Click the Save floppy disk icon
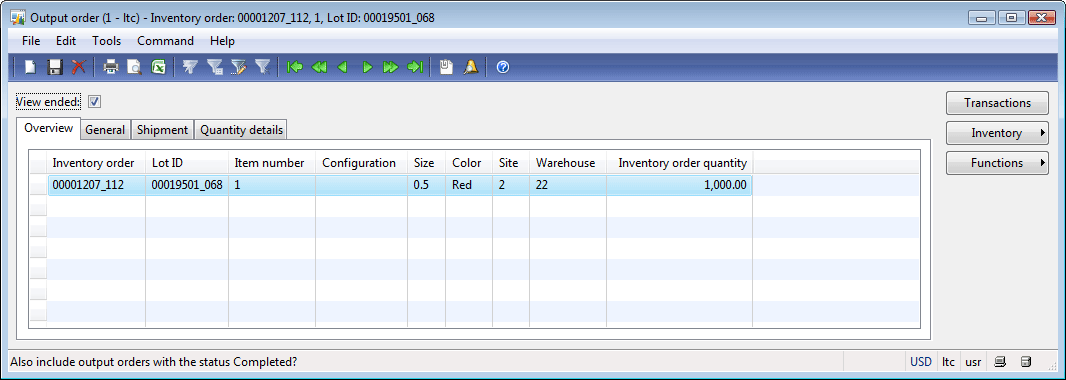This screenshot has width=1066, height=380. click(x=54, y=67)
